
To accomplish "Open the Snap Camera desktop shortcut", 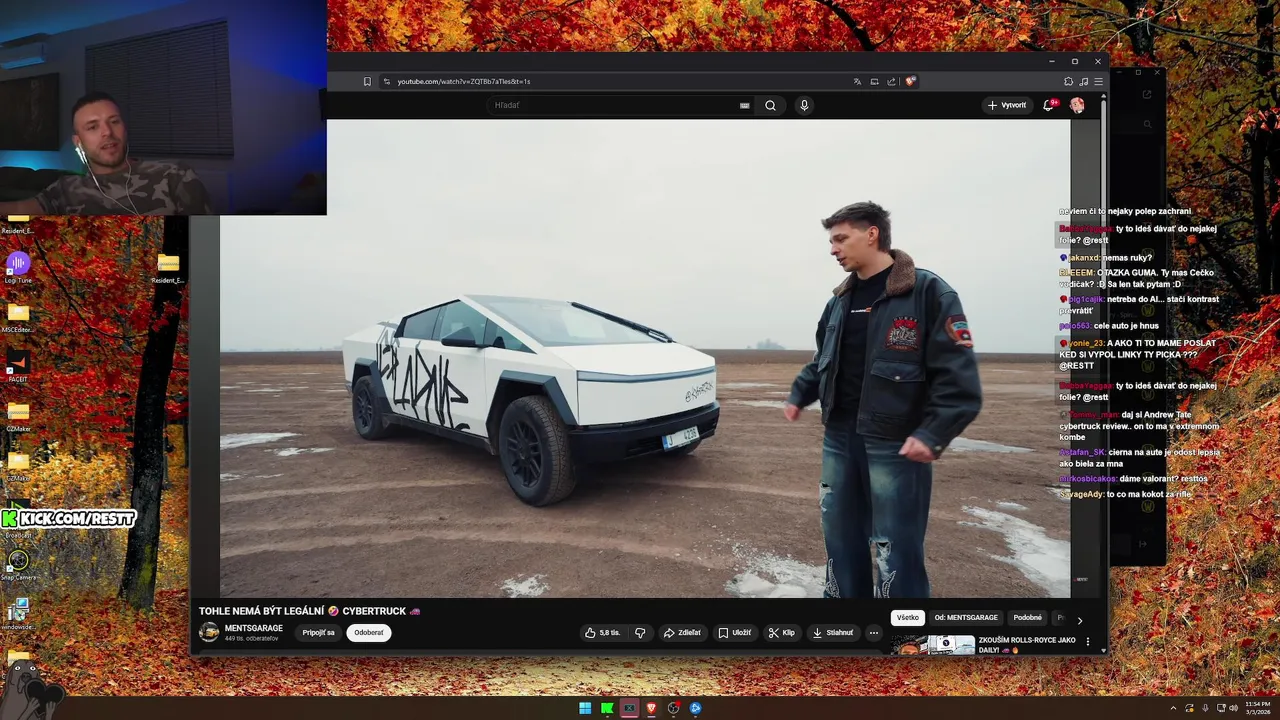I will tap(18, 564).
